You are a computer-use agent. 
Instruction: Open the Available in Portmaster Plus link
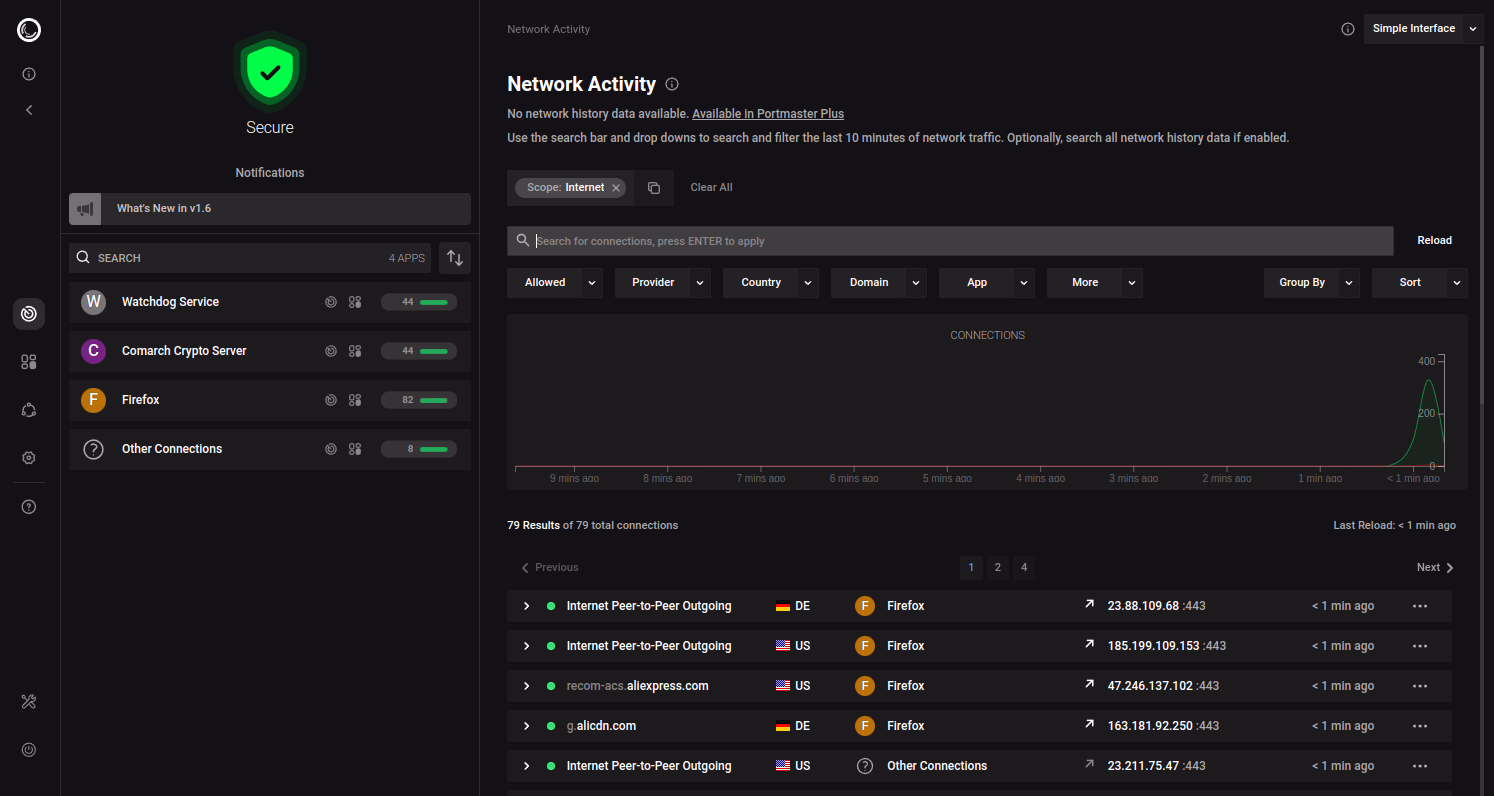click(767, 114)
